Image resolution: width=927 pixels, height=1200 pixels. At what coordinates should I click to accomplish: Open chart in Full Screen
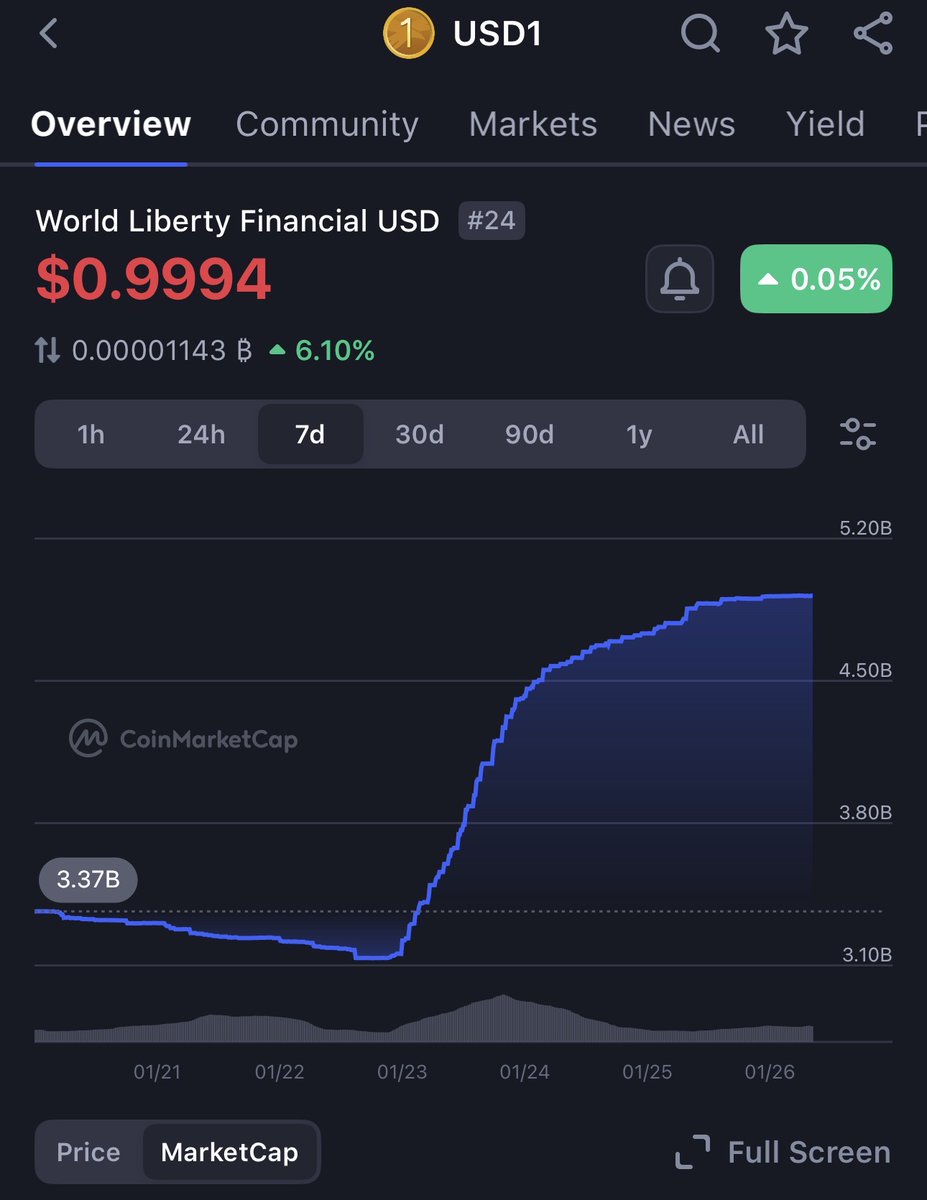[783, 1152]
